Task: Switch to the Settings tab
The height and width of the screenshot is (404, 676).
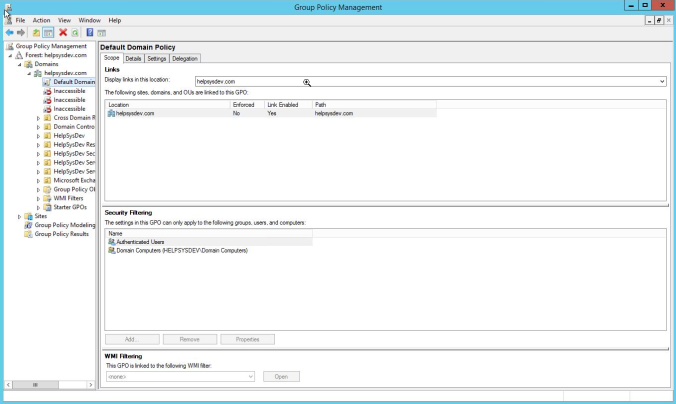Action: (x=157, y=59)
